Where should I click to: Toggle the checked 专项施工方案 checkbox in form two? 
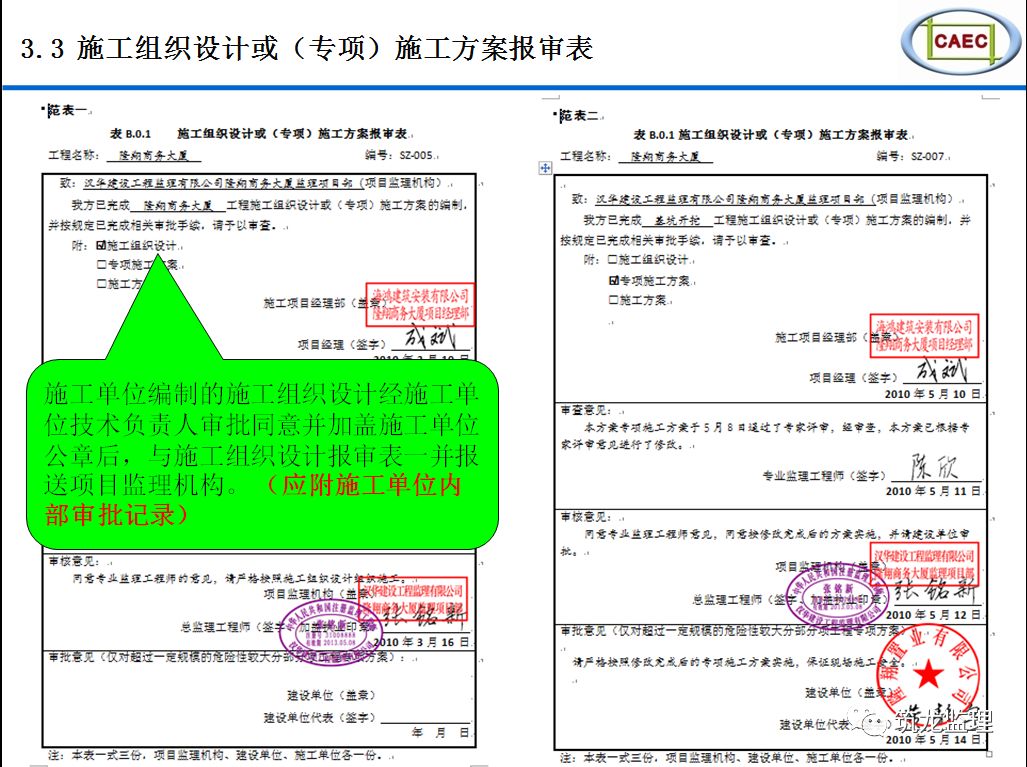pyautogui.click(x=613, y=280)
